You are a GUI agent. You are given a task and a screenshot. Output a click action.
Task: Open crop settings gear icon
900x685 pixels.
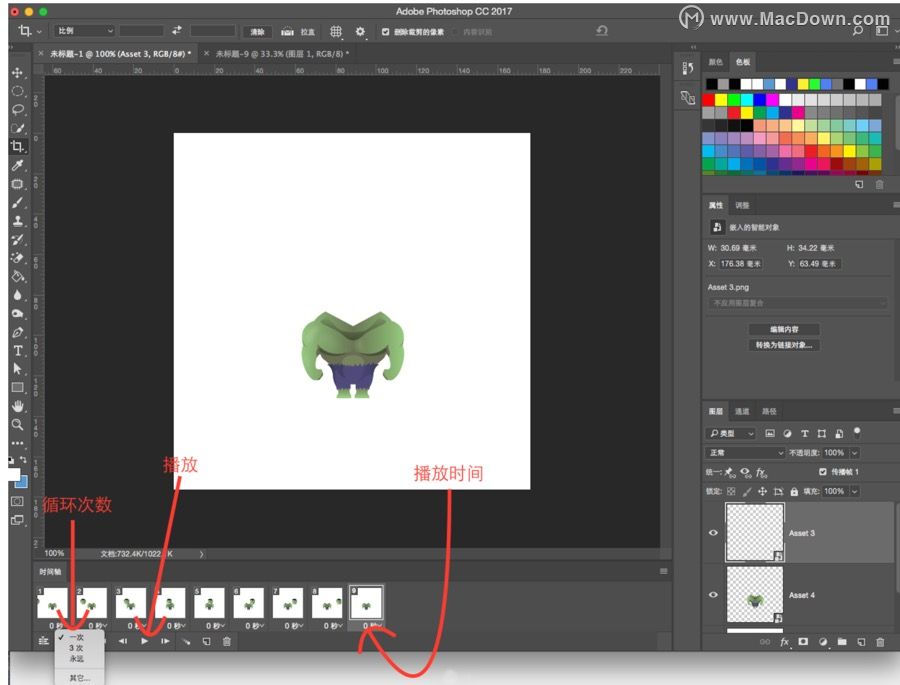[360, 32]
